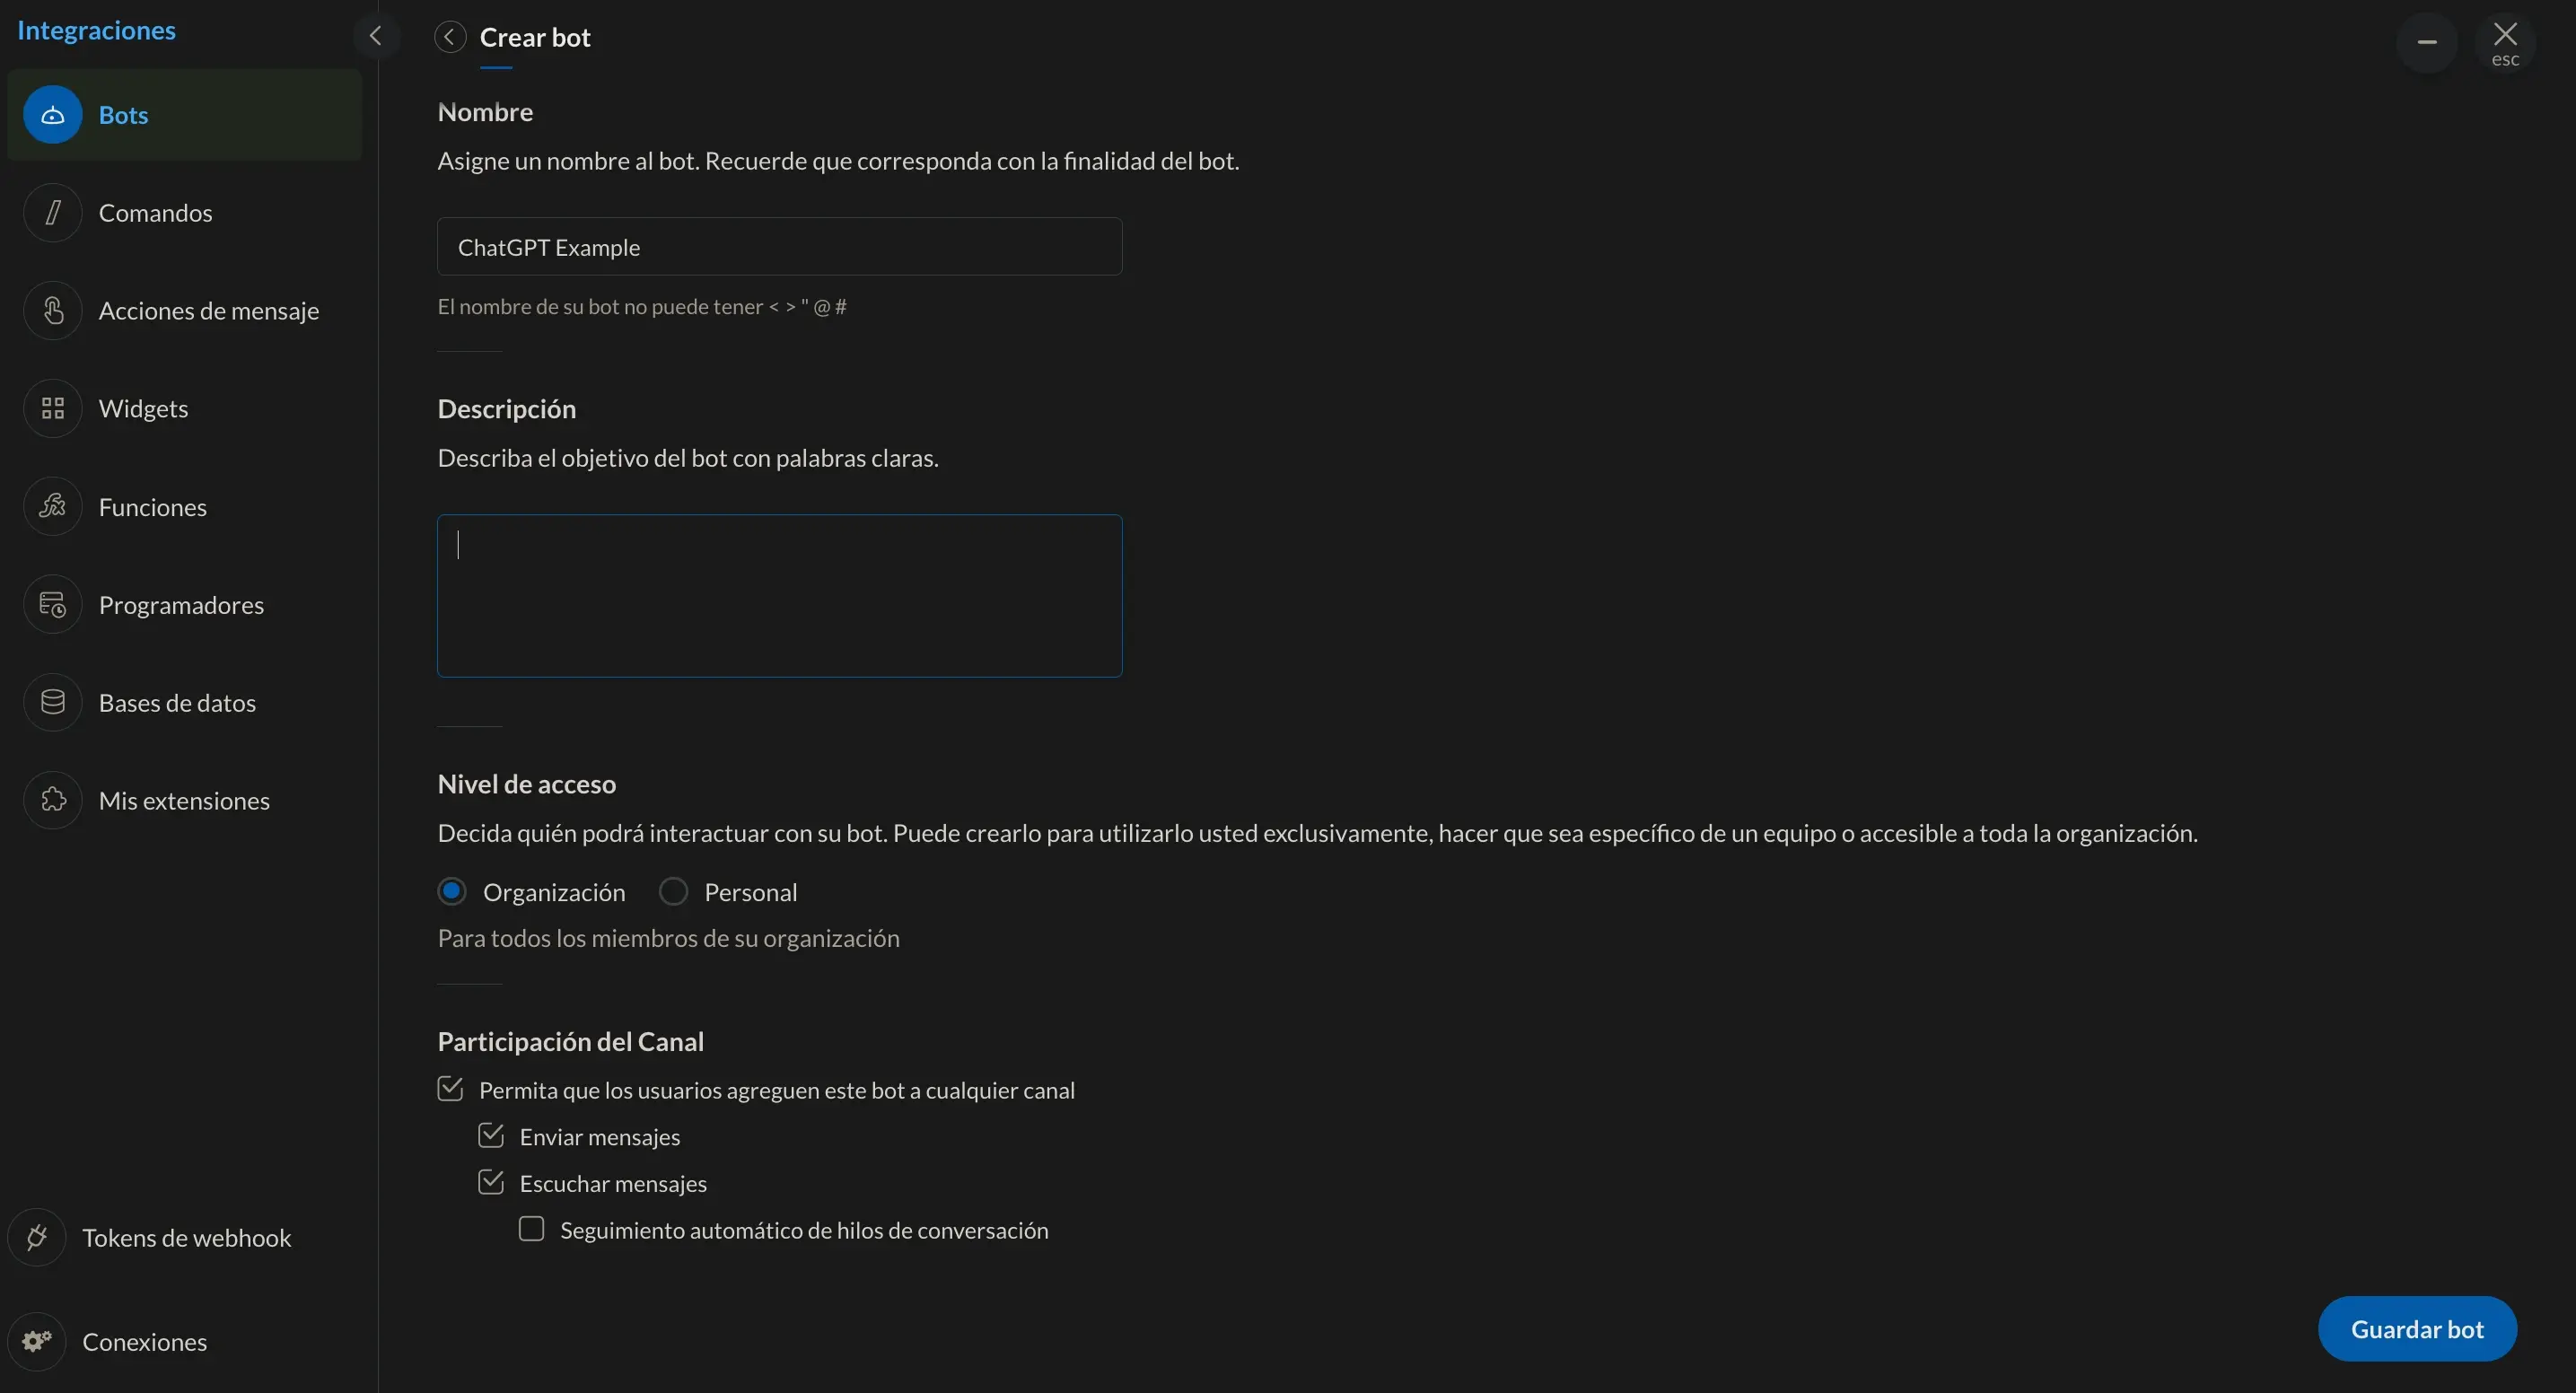The width and height of the screenshot is (2576, 1393).
Task: Open the Bots cloud icon
Action: tap(52, 115)
